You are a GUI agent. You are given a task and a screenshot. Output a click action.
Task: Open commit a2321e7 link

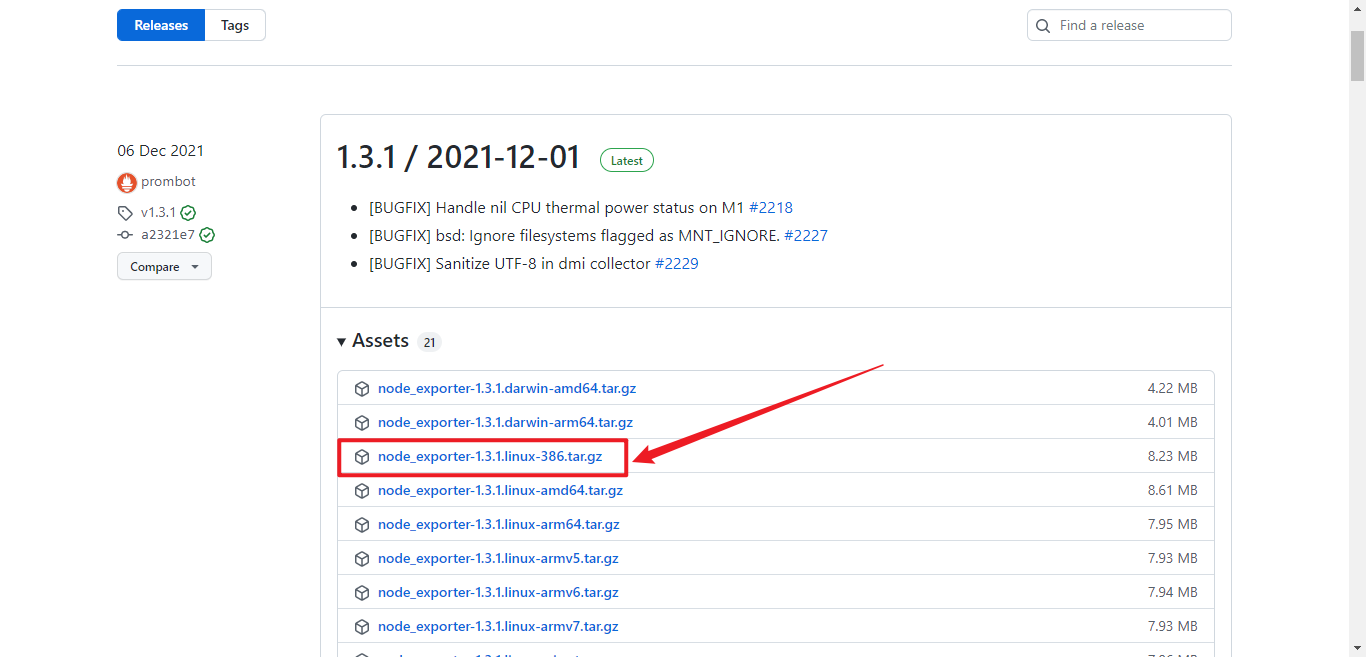[168, 235]
